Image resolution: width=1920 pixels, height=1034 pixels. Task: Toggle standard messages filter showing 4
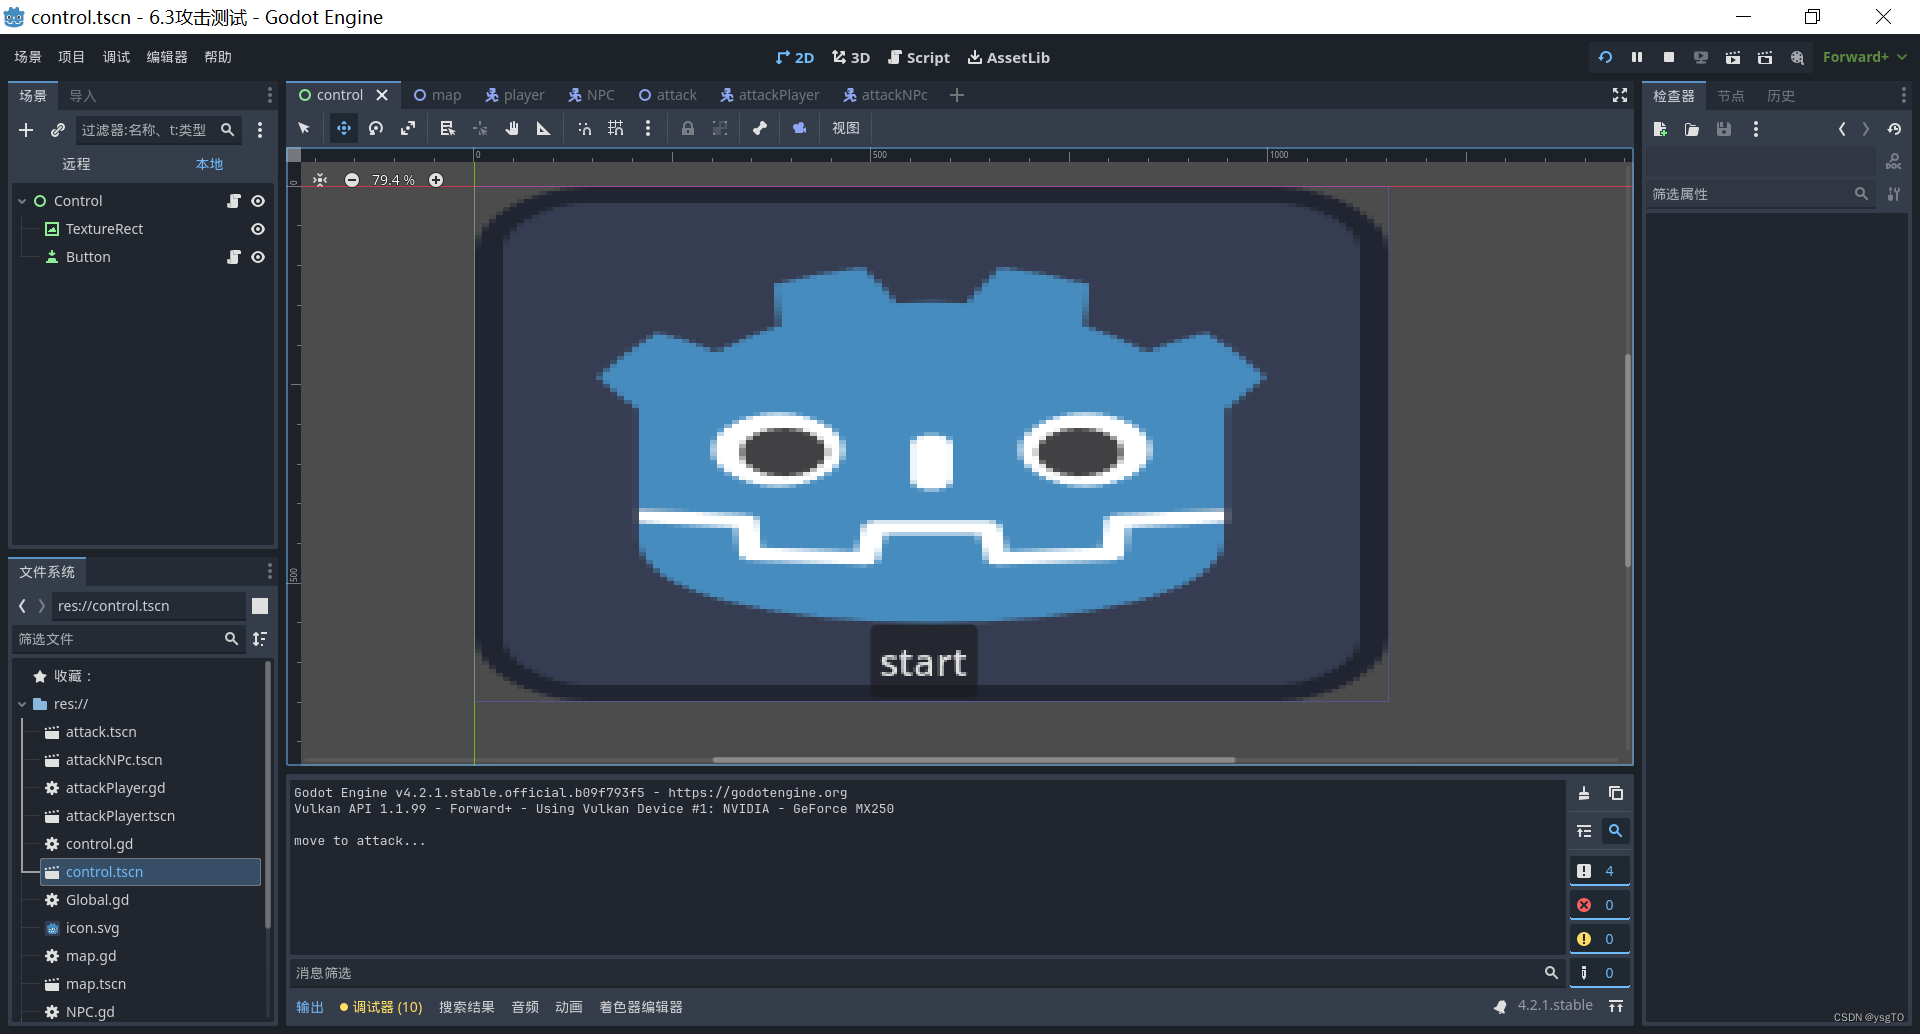click(x=1599, y=871)
